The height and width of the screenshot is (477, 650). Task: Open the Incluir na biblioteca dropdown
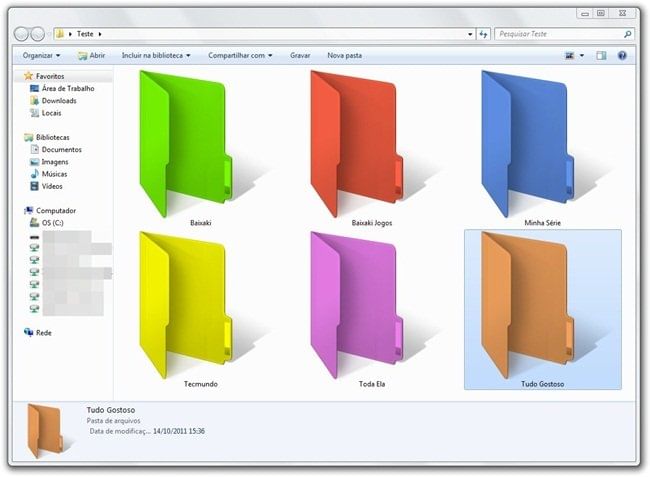point(157,56)
